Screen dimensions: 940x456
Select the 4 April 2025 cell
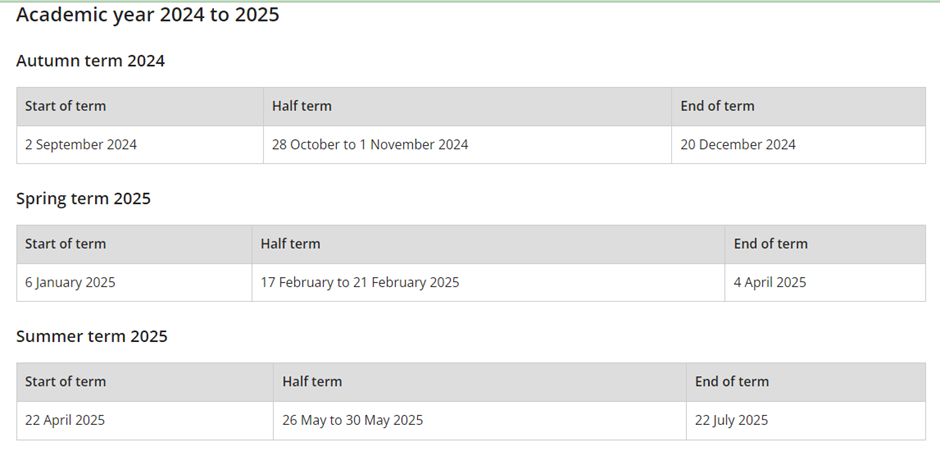825,282
